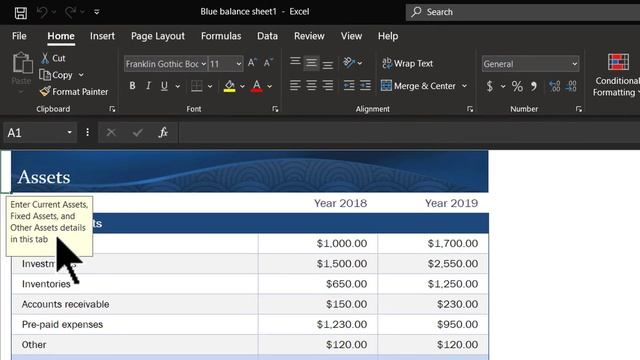Apply cell Borders icon
Viewport: 640px width, 360px height.
point(197,86)
